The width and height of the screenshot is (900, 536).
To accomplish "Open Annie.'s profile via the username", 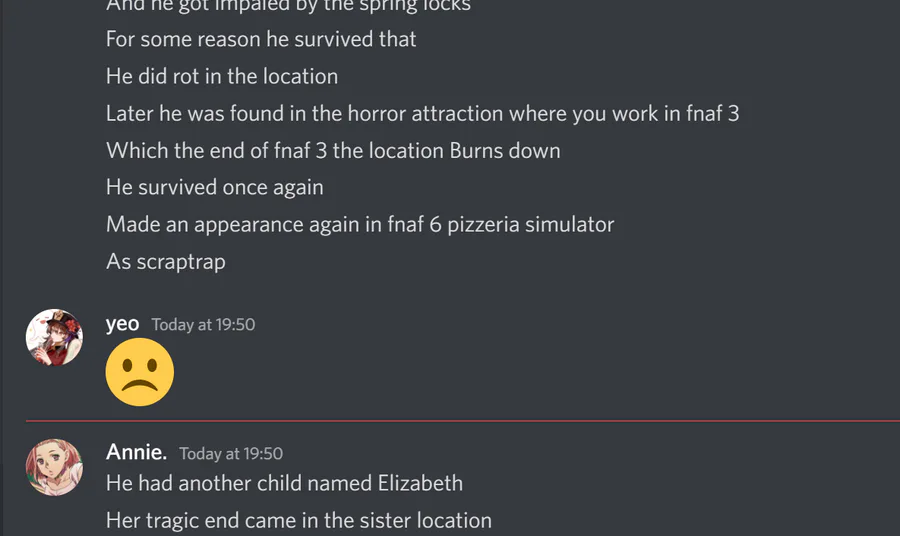I will tap(136, 452).
